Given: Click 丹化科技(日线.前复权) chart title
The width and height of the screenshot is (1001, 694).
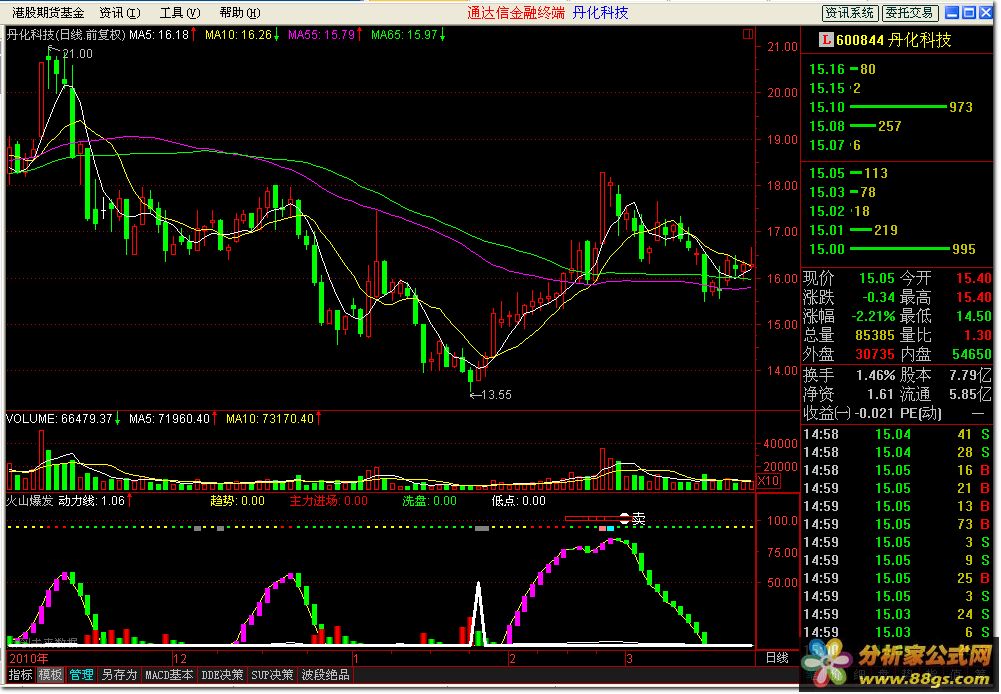Looking at the screenshot, I should click(66, 34).
